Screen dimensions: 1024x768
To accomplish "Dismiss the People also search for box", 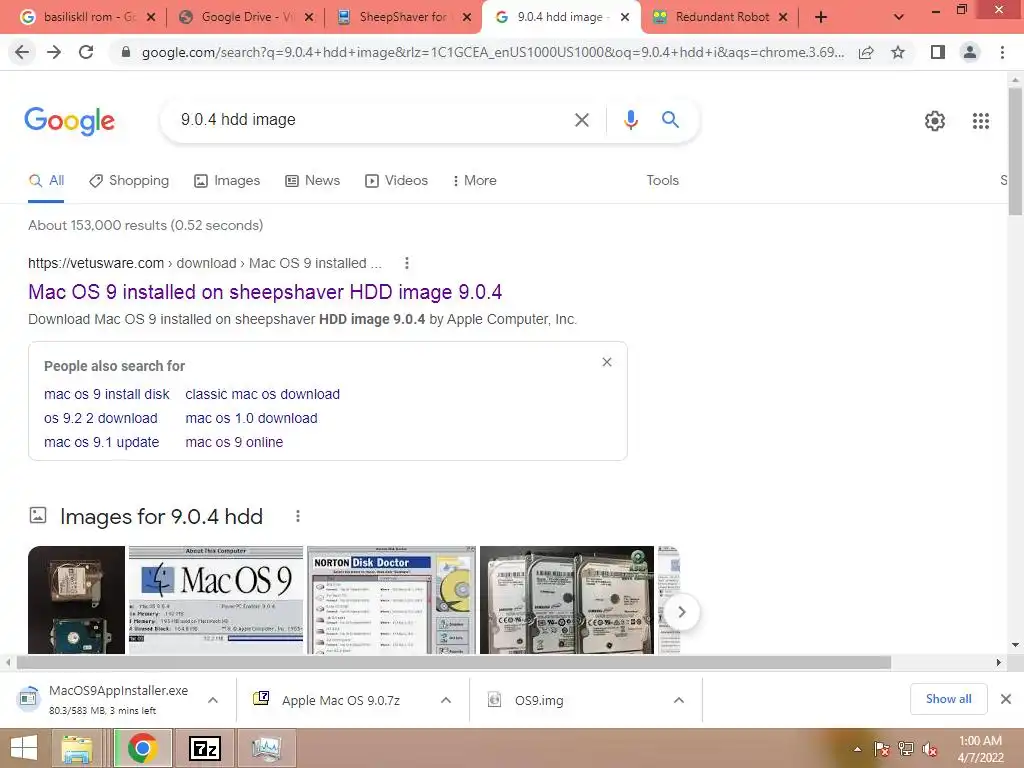I will click(x=607, y=362).
